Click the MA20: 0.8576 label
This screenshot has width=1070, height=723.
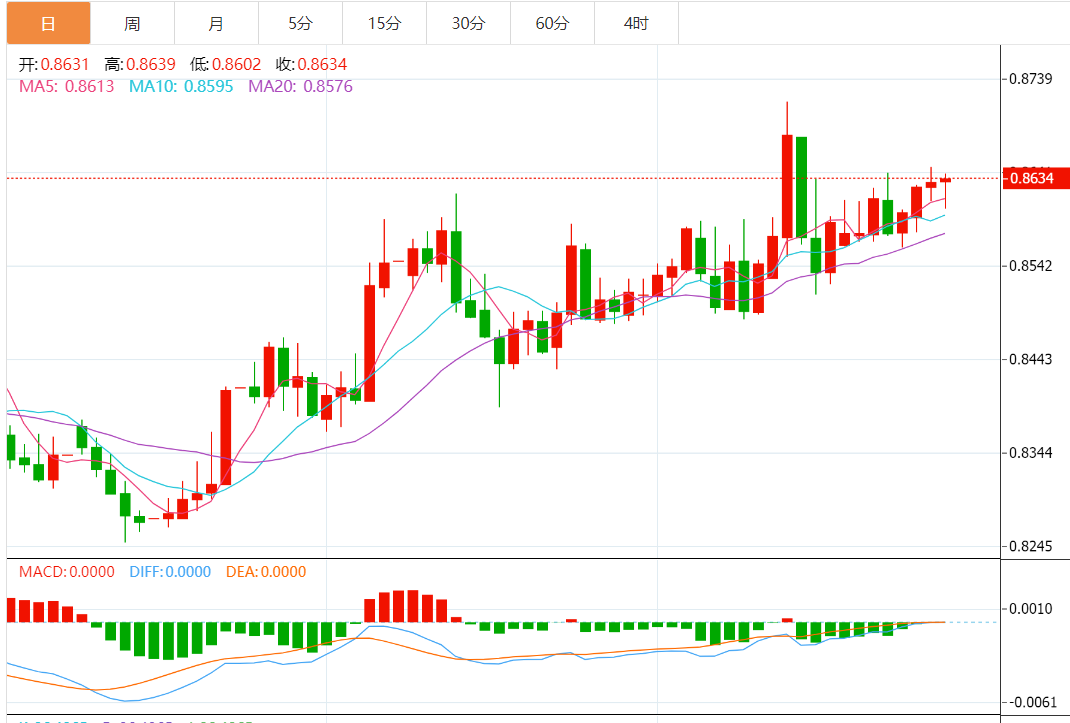click(x=300, y=86)
